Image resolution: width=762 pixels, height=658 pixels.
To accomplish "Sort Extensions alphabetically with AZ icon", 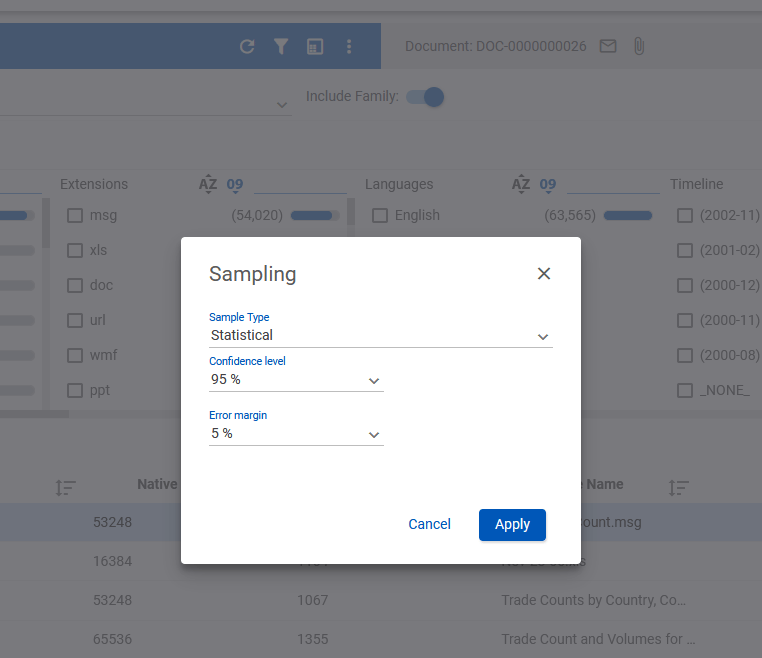I will click(208, 184).
